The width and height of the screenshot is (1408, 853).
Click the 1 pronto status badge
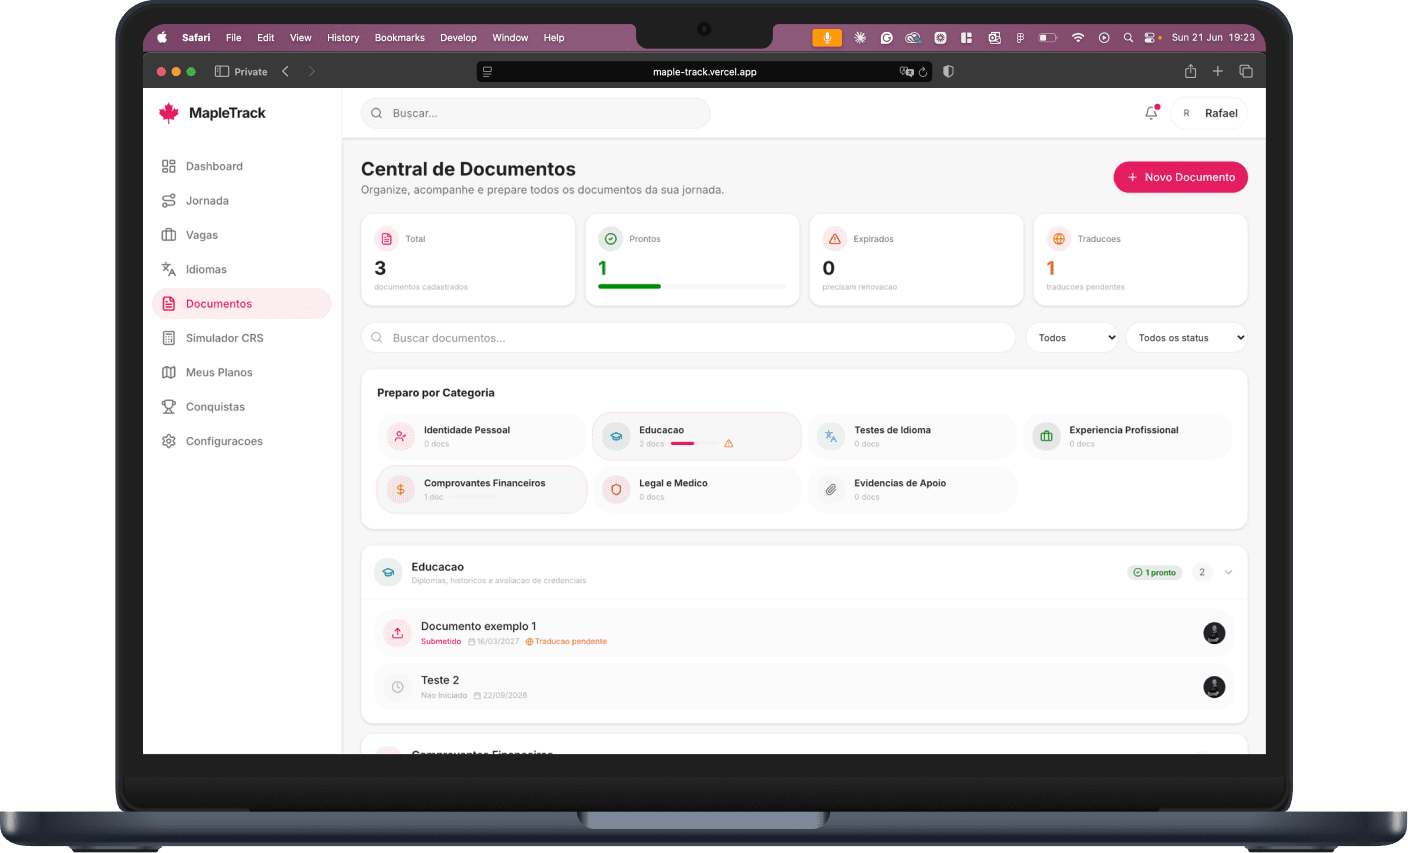tap(1155, 573)
